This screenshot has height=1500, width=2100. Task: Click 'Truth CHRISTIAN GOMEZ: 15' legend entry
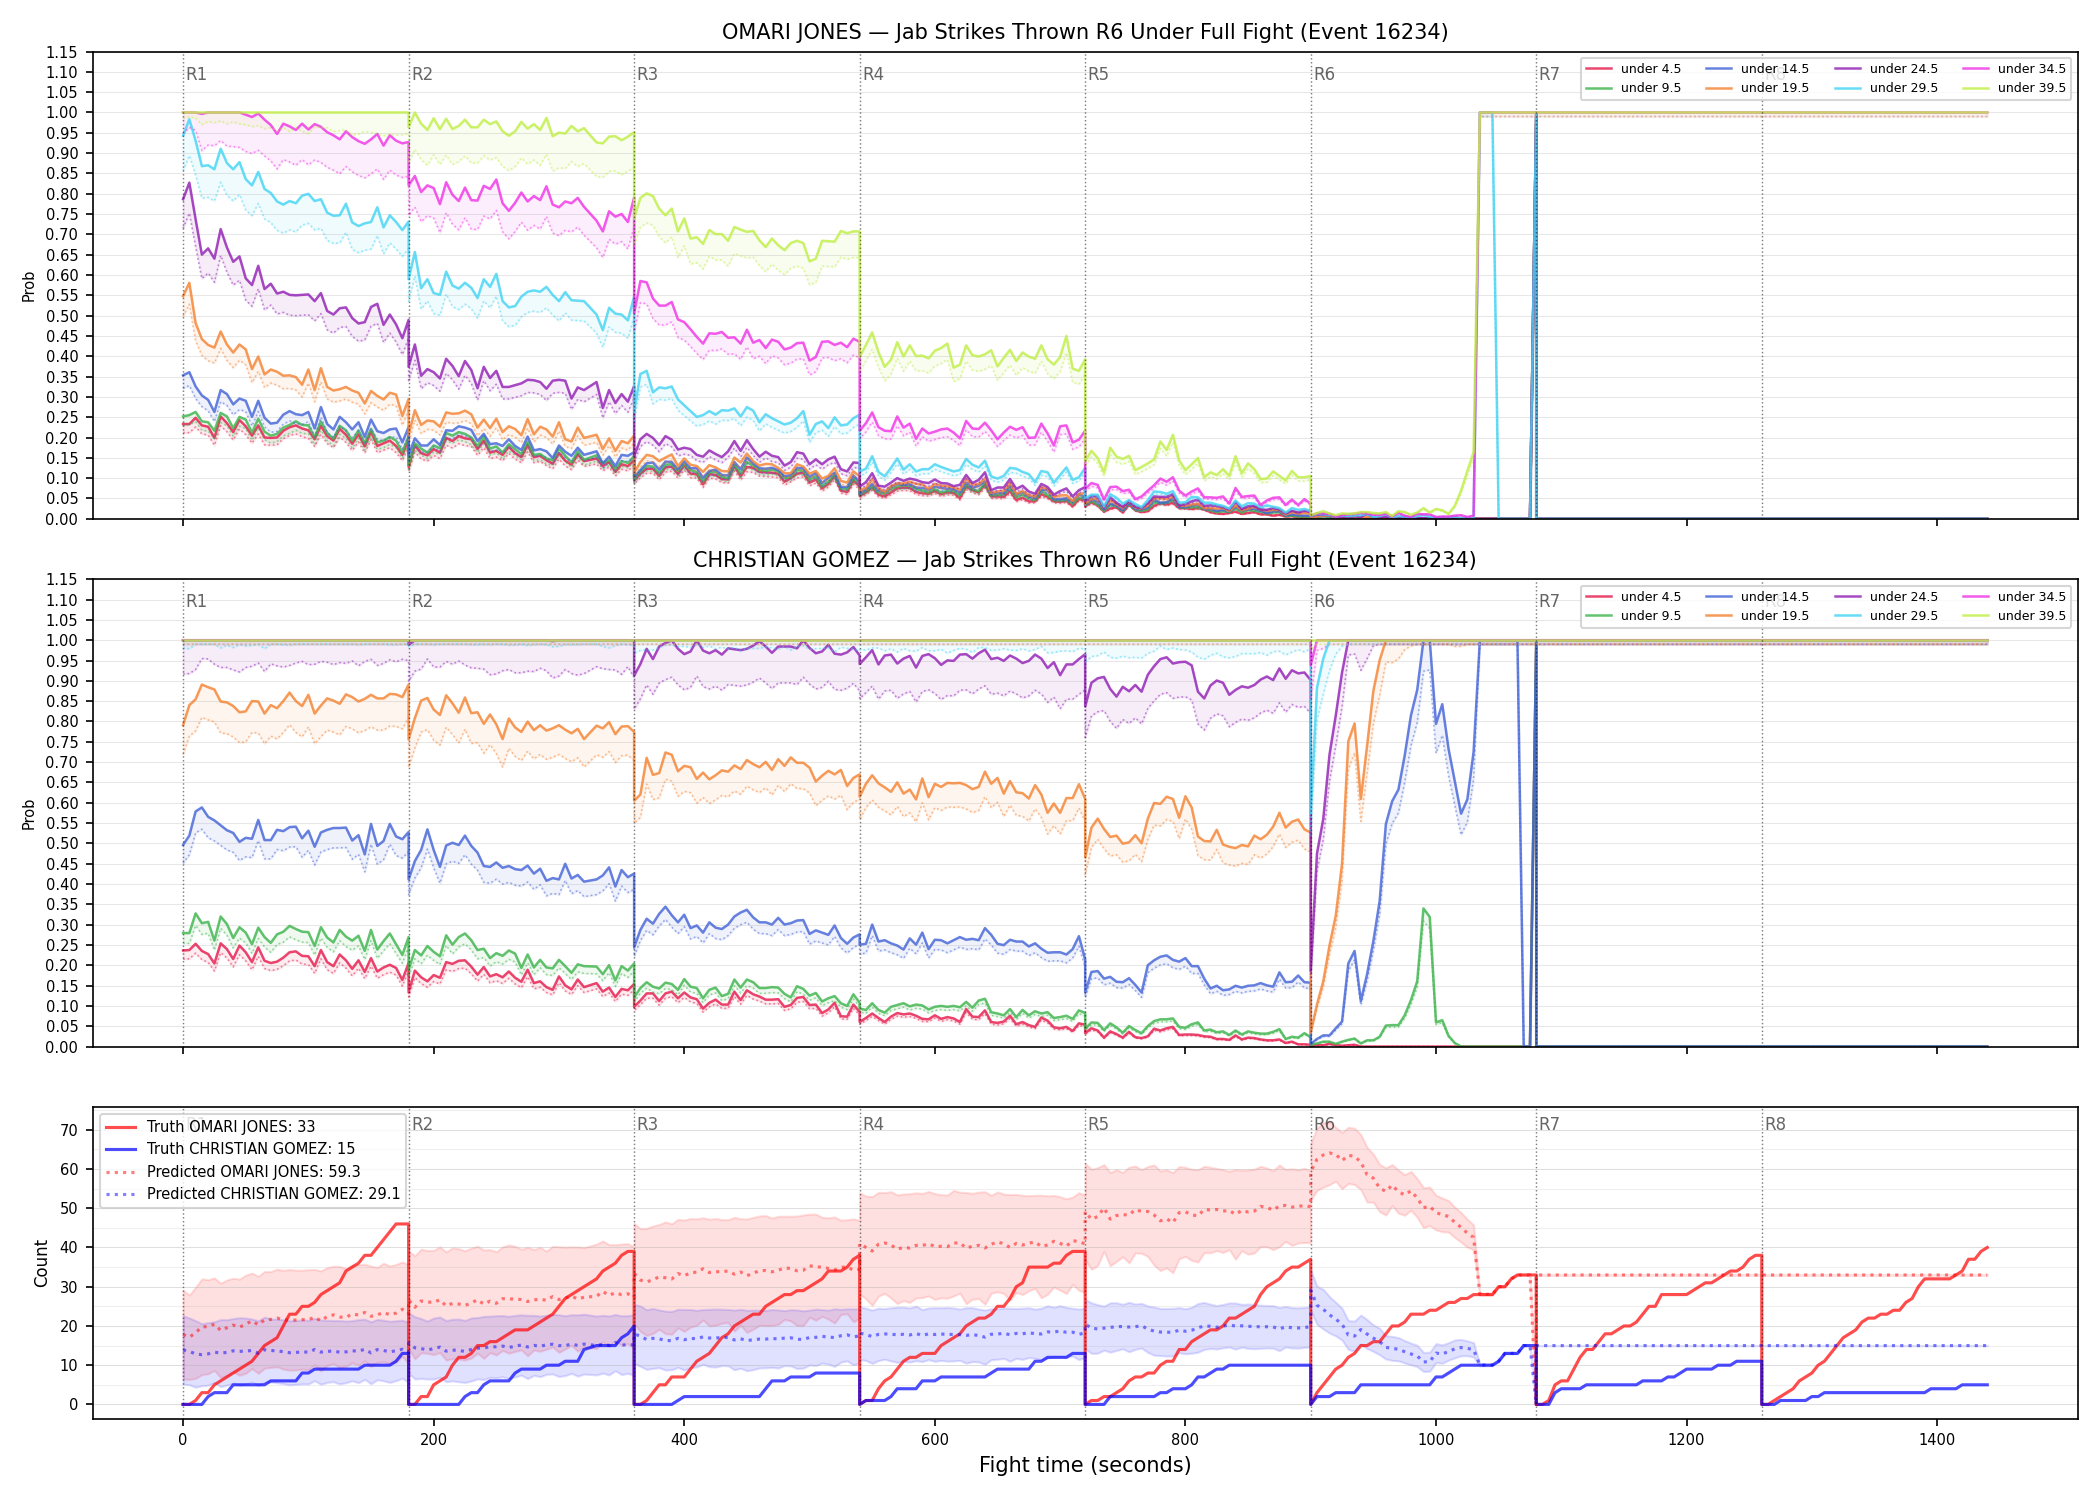(230, 1149)
